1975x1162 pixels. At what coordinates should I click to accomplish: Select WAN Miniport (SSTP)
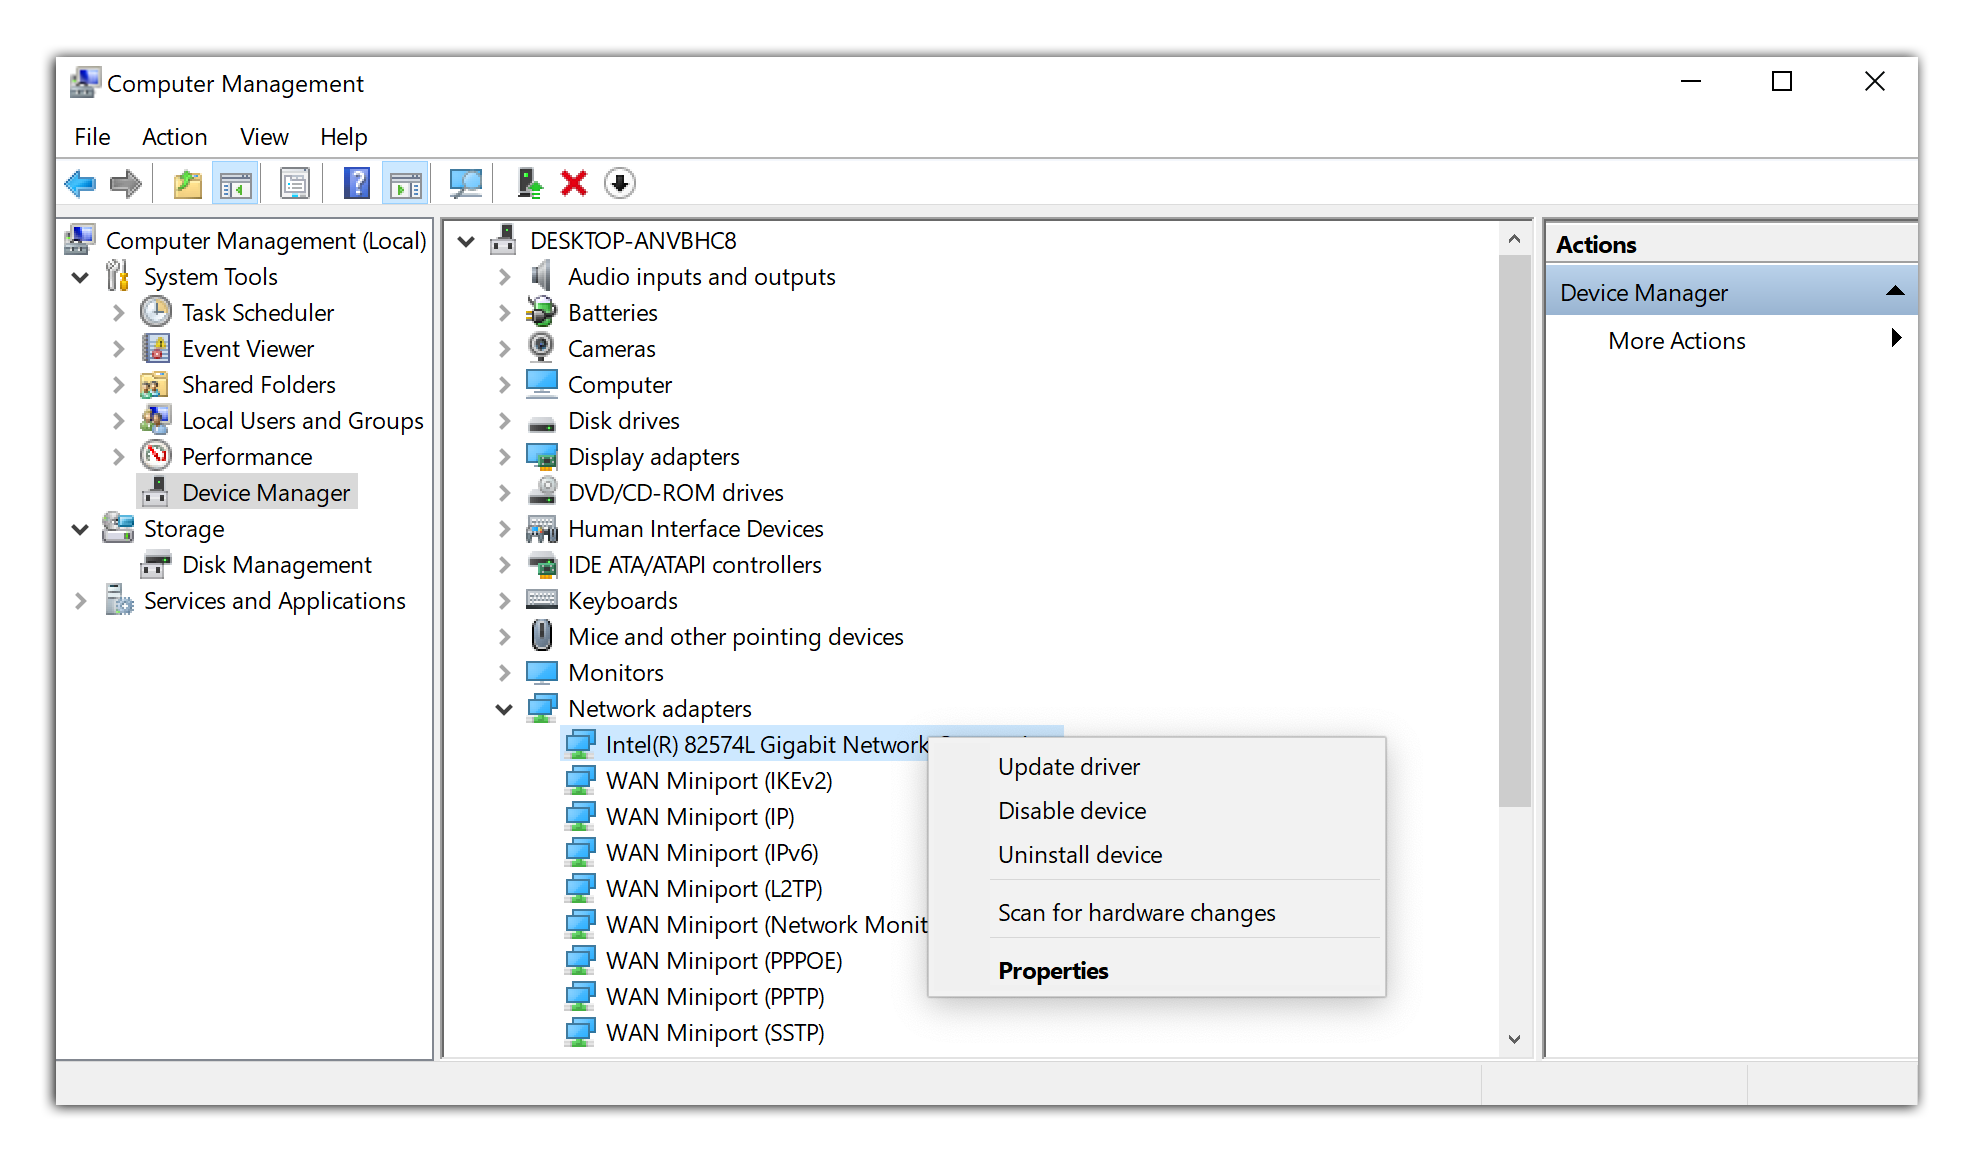click(715, 1033)
